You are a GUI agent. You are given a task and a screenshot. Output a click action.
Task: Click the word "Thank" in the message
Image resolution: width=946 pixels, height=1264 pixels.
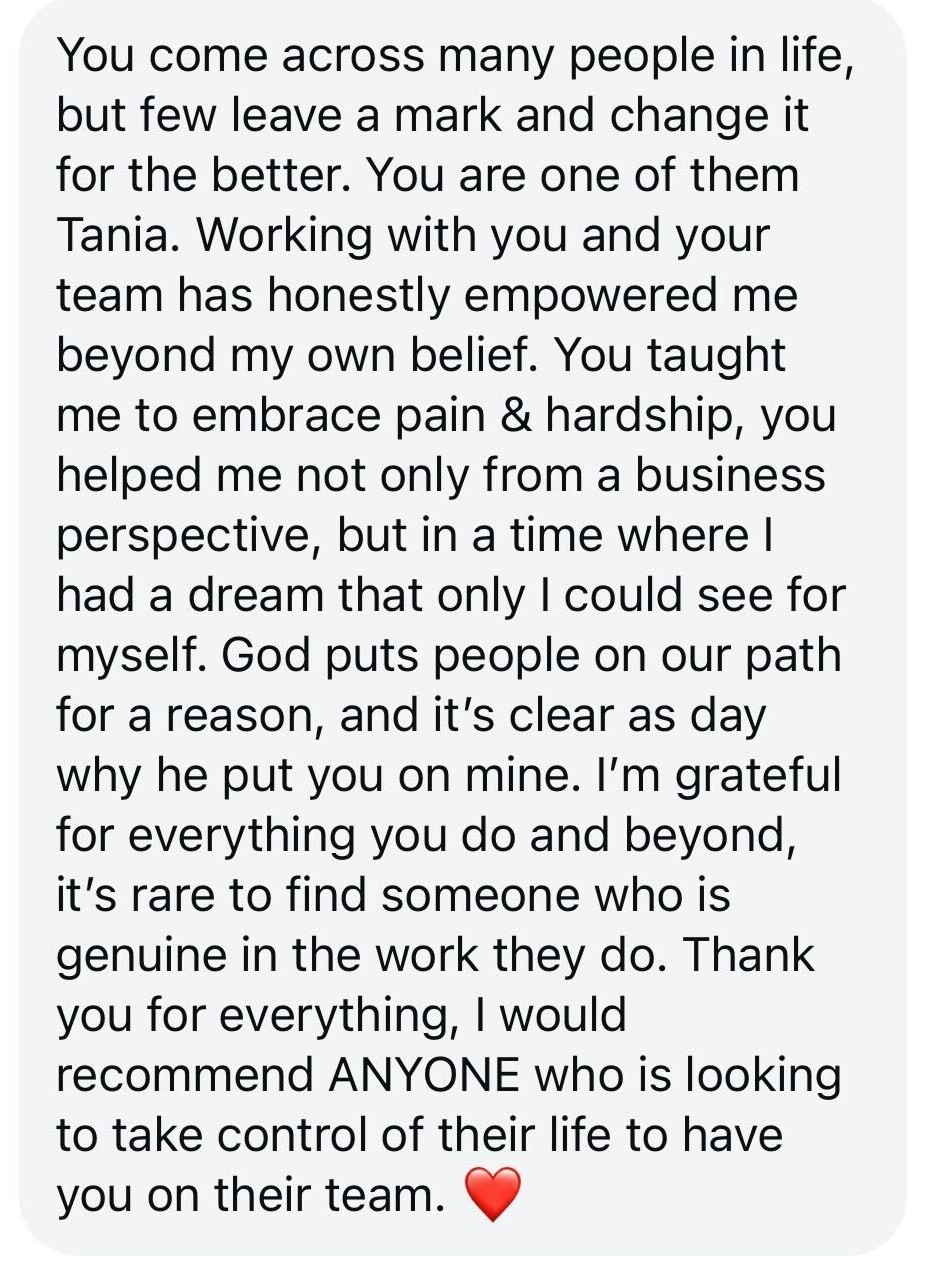pos(747,955)
